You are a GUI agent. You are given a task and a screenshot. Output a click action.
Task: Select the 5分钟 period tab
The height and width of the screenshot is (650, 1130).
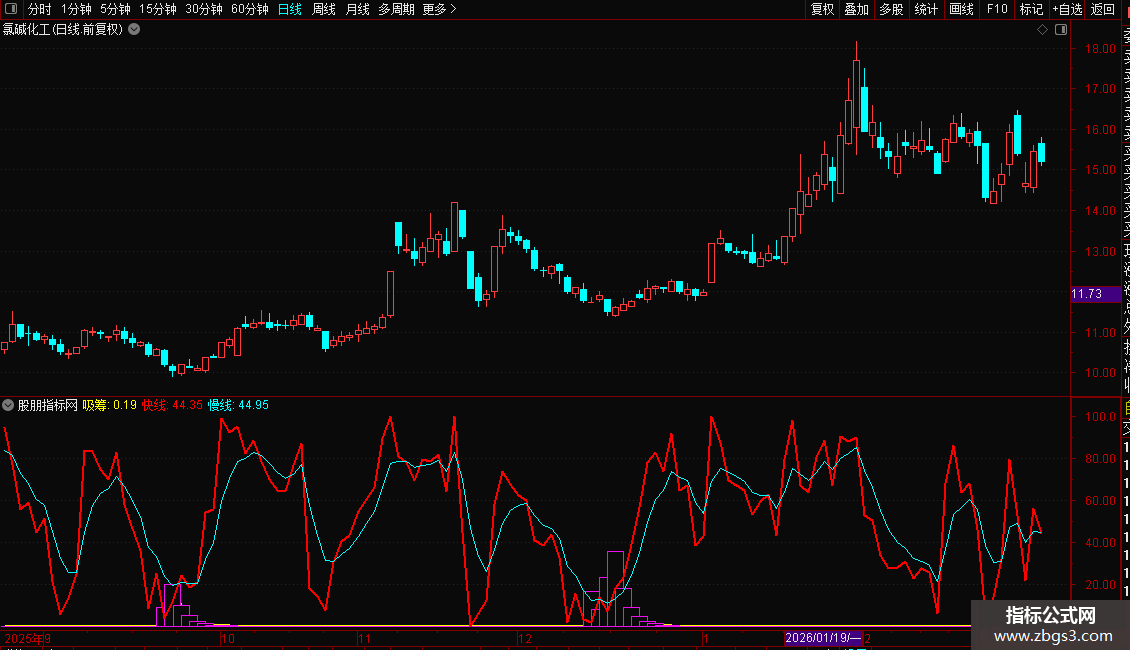[x=115, y=9]
